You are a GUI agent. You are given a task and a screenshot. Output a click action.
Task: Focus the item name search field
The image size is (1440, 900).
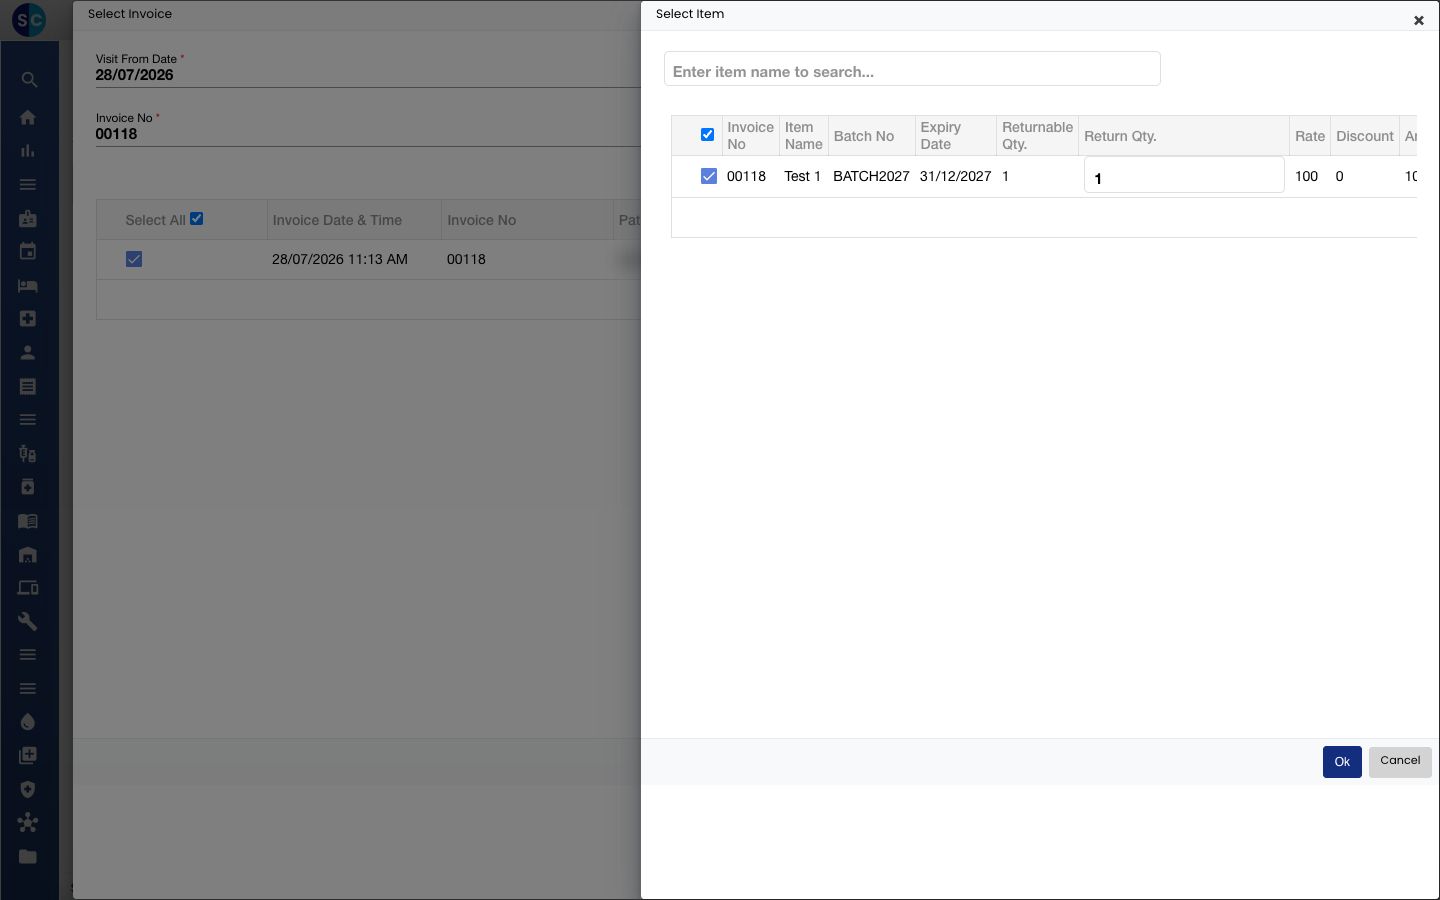pos(912,69)
